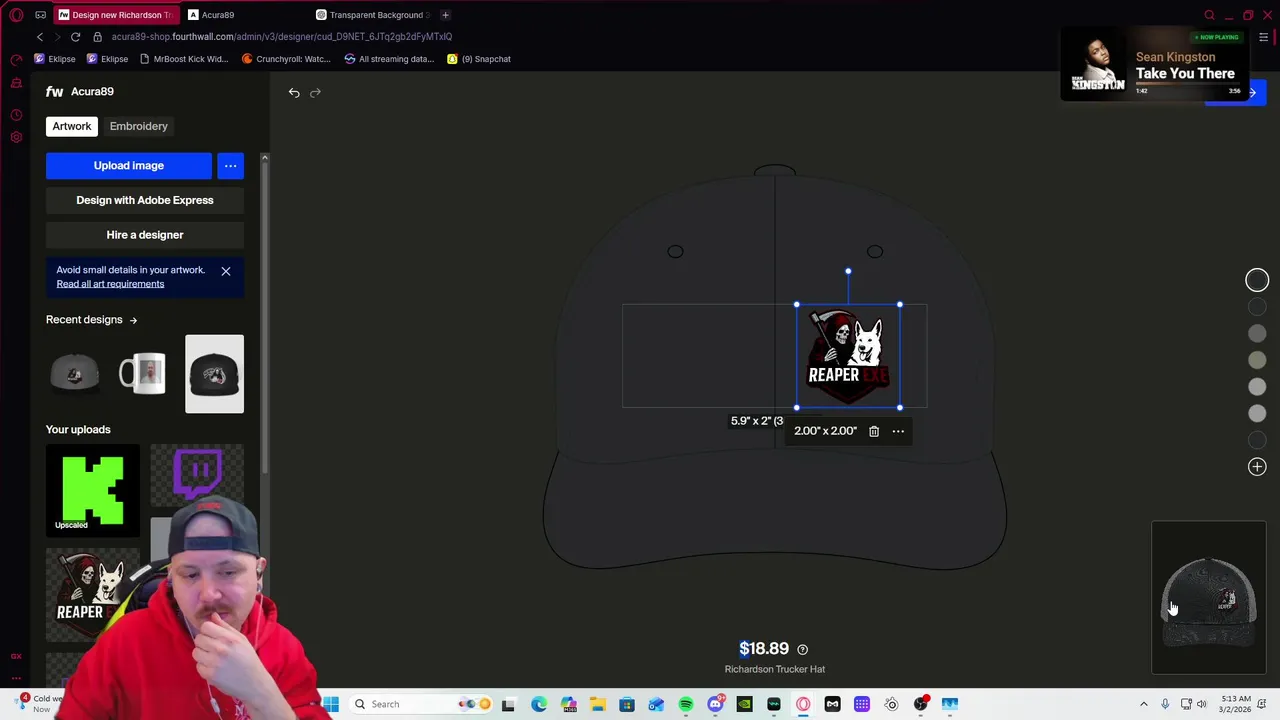The width and height of the screenshot is (1280, 720).
Task: Undo the last design change
Action: 294,93
